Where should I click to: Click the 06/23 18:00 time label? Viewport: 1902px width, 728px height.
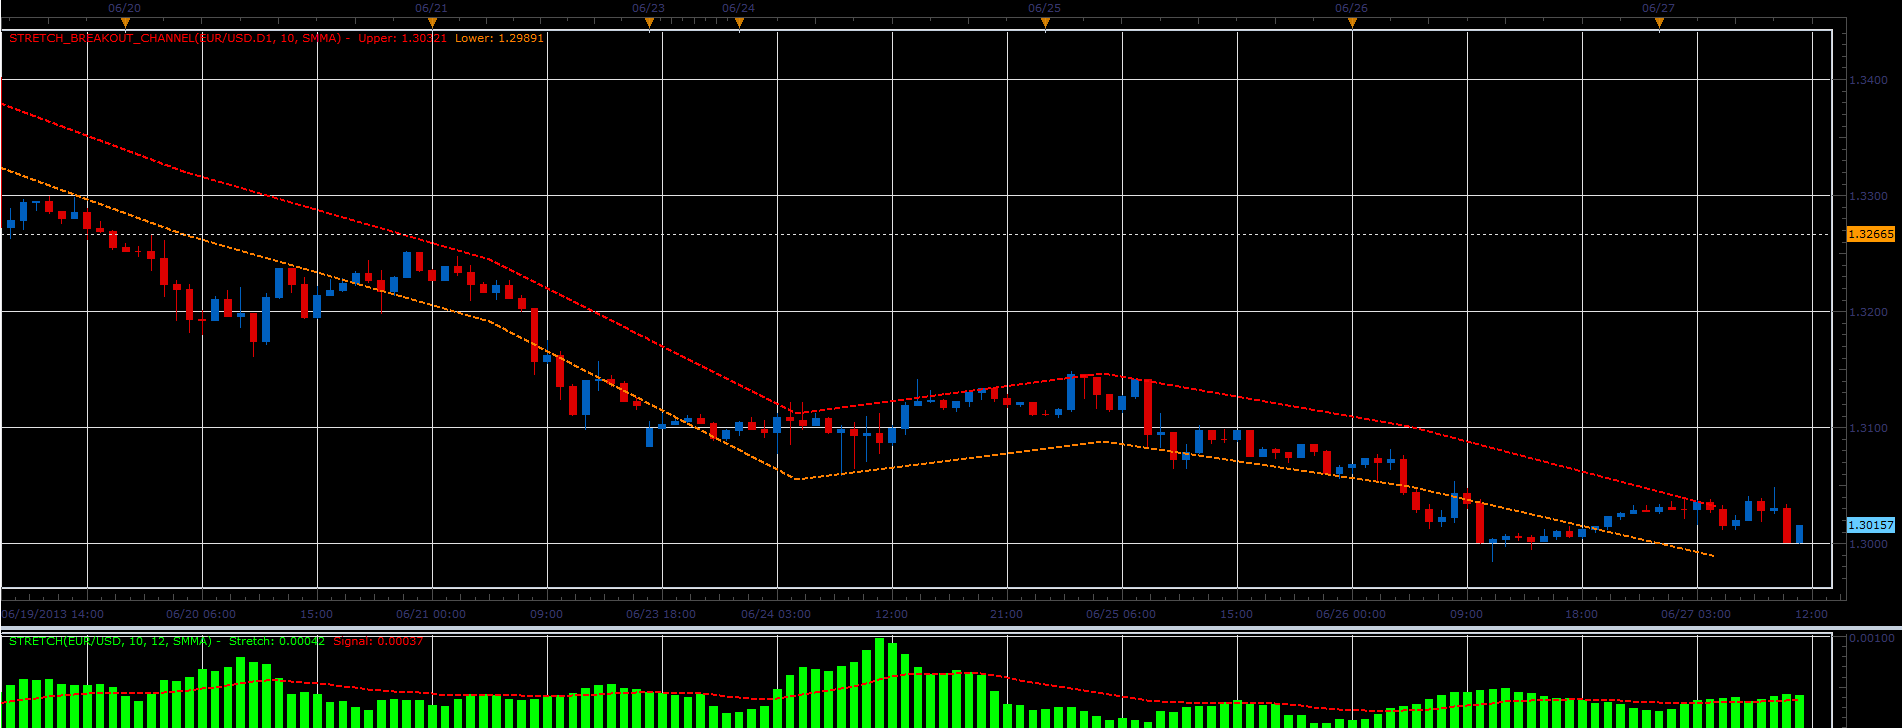point(661,614)
